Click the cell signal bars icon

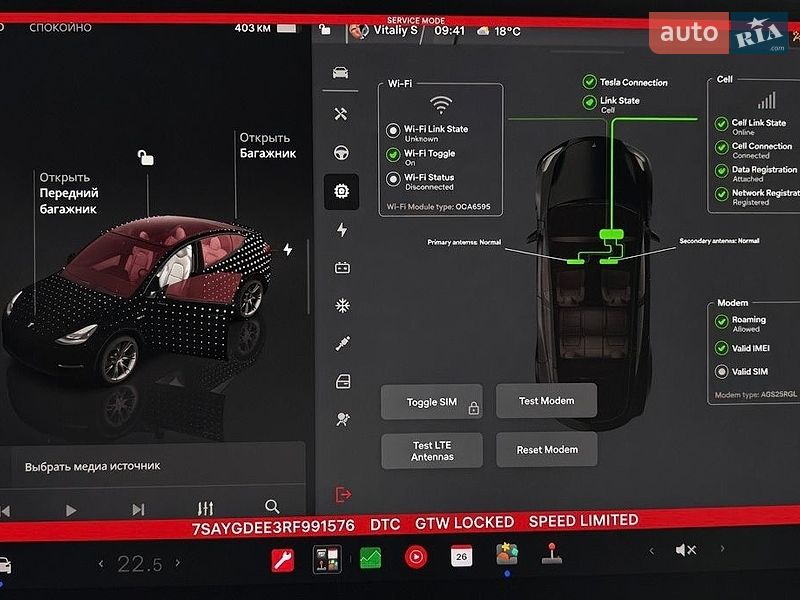[x=767, y=100]
